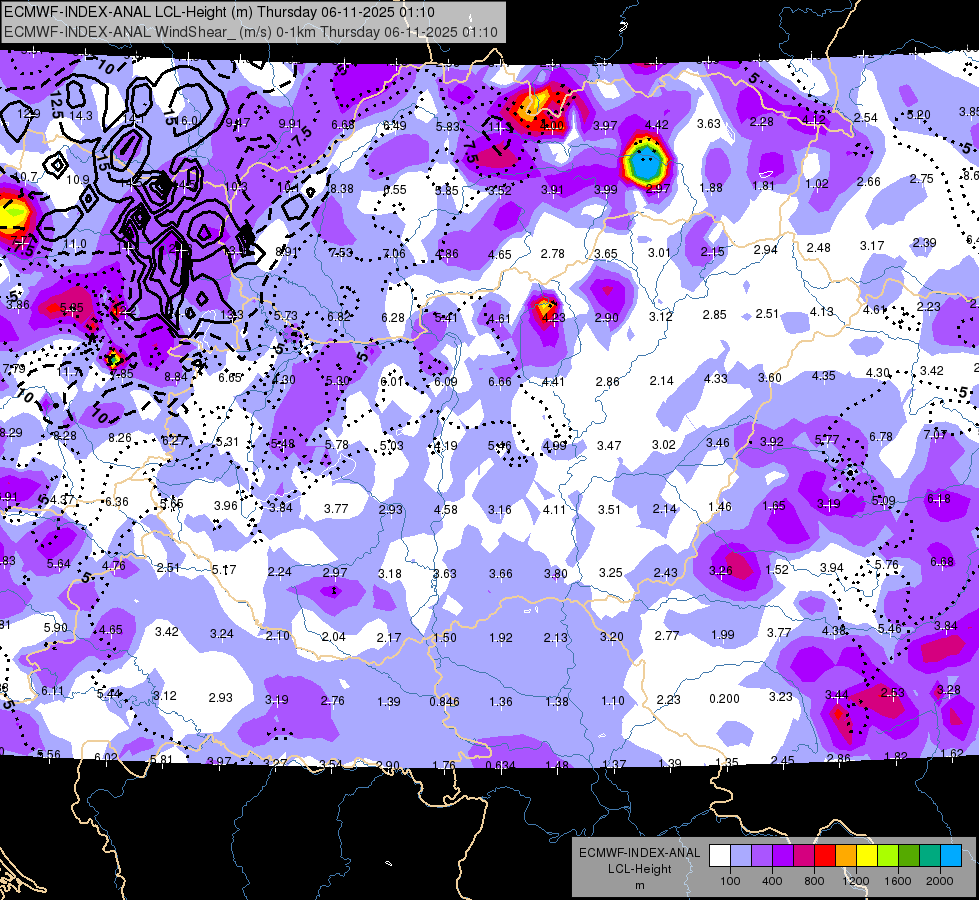The height and width of the screenshot is (900, 979).
Task: Click the blue peak LCL blob on map
Action: pos(646,163)
